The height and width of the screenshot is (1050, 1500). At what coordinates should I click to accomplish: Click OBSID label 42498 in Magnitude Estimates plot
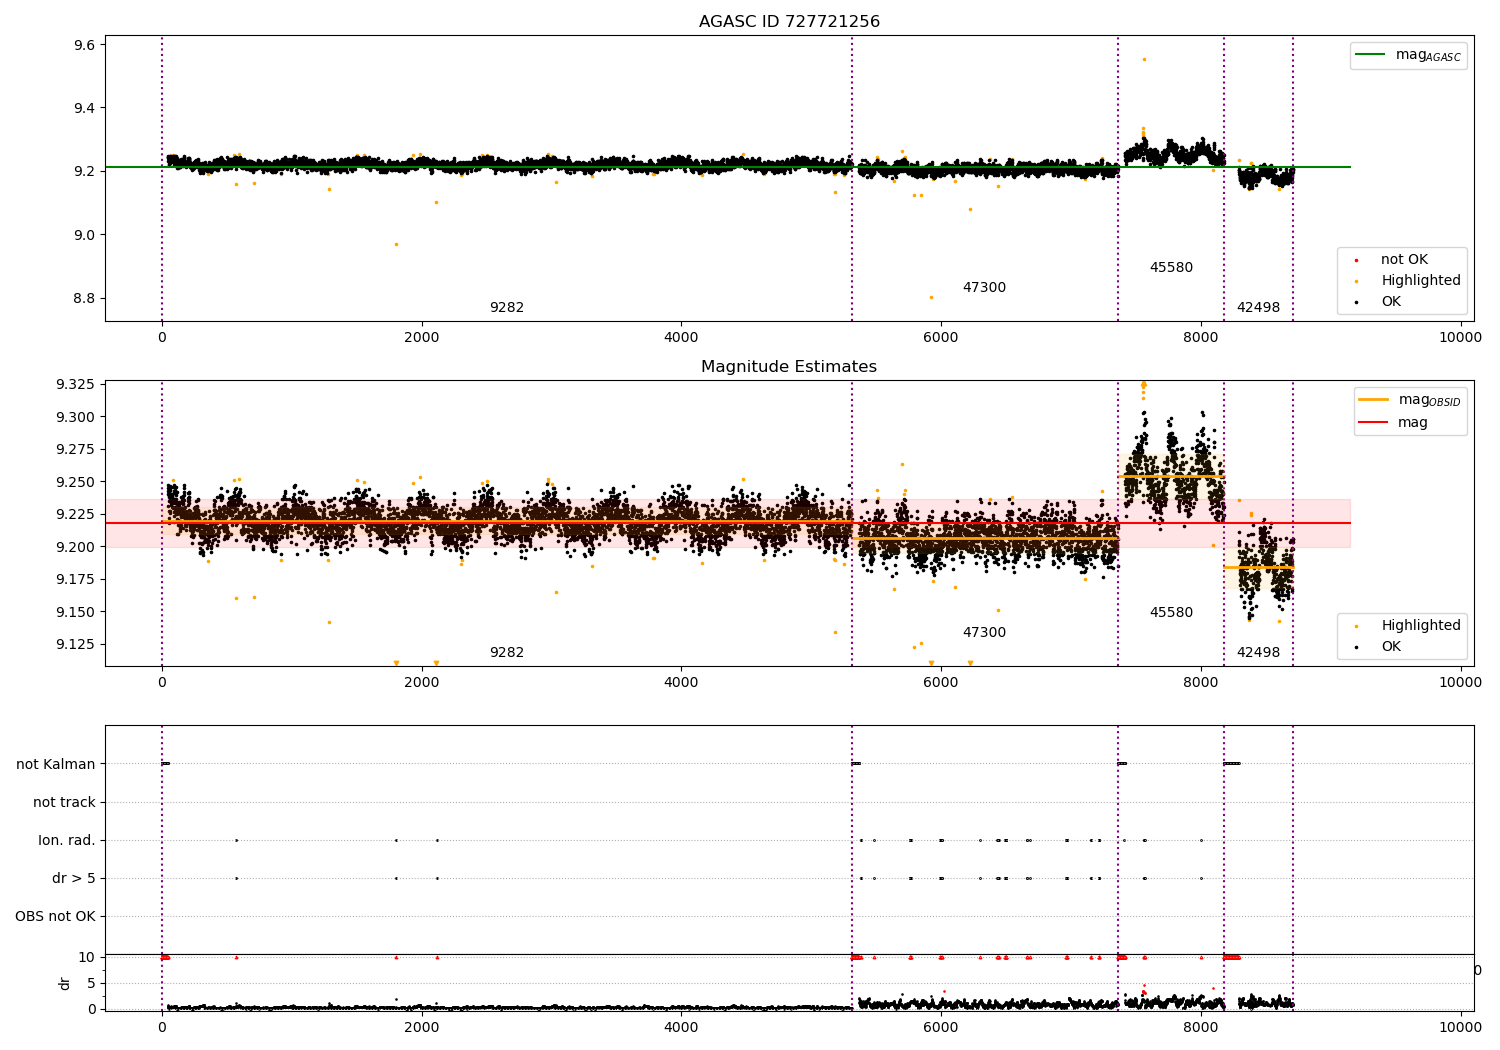point(1258,653)
